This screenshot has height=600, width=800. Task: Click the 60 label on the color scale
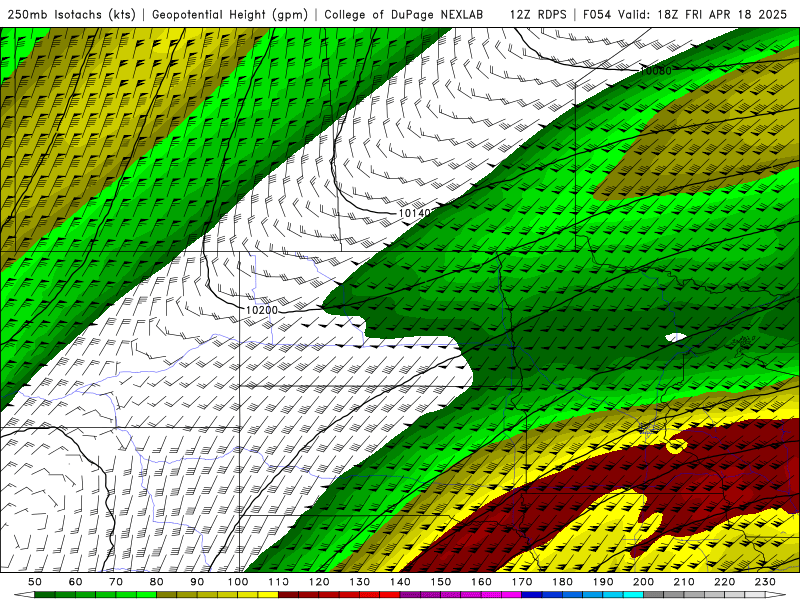click(x=76, y=582)
